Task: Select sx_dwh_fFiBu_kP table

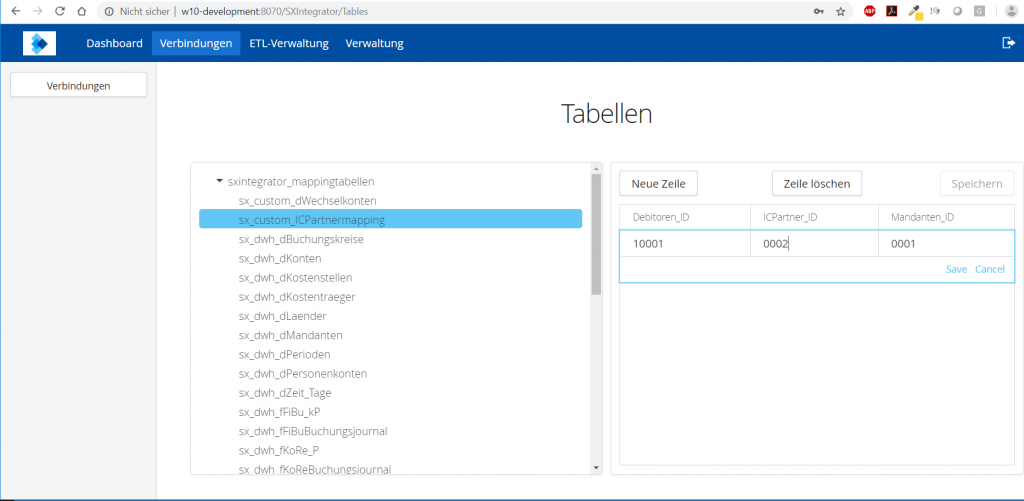Action: click(280, 412)
